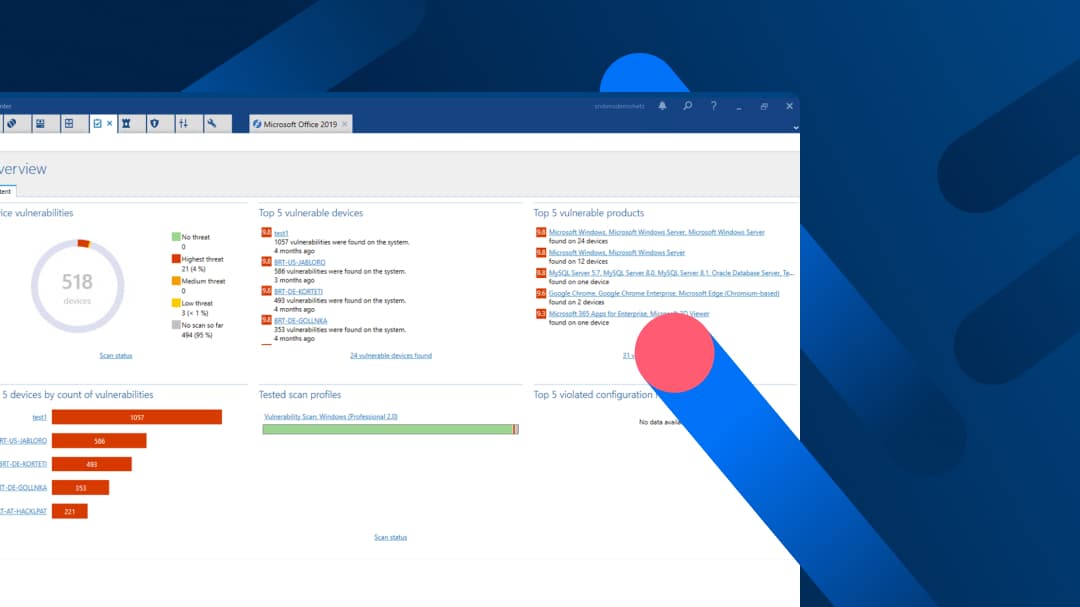This screenshot has width=1080, height=607.
Task: Open the wrench tools icon tab
Action: tap(212, 124)
